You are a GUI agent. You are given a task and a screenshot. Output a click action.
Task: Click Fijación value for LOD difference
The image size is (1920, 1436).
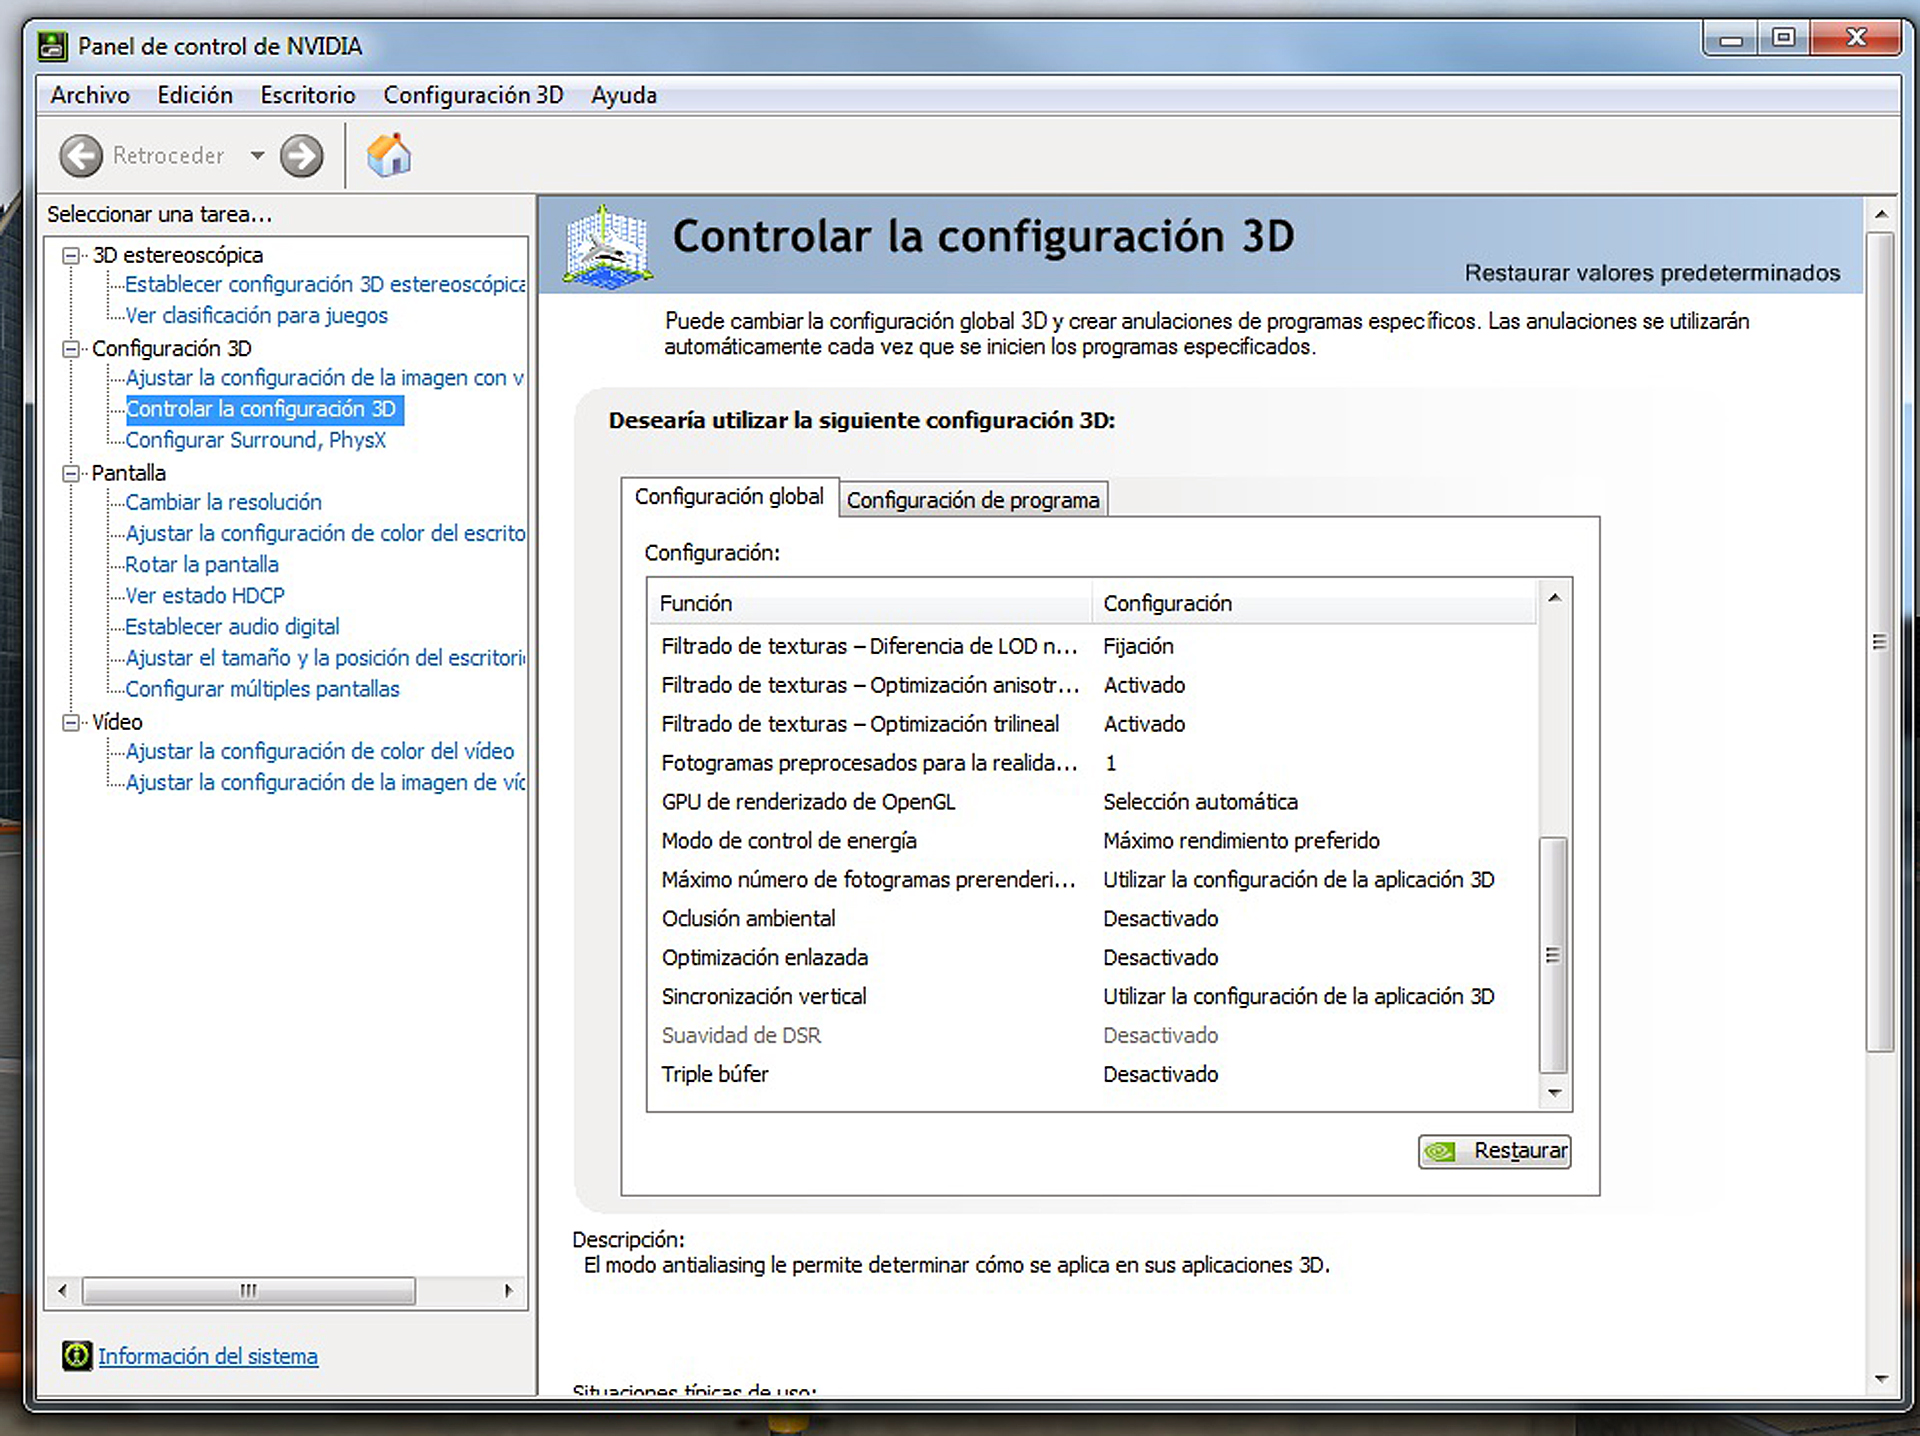pos(1138,646)
